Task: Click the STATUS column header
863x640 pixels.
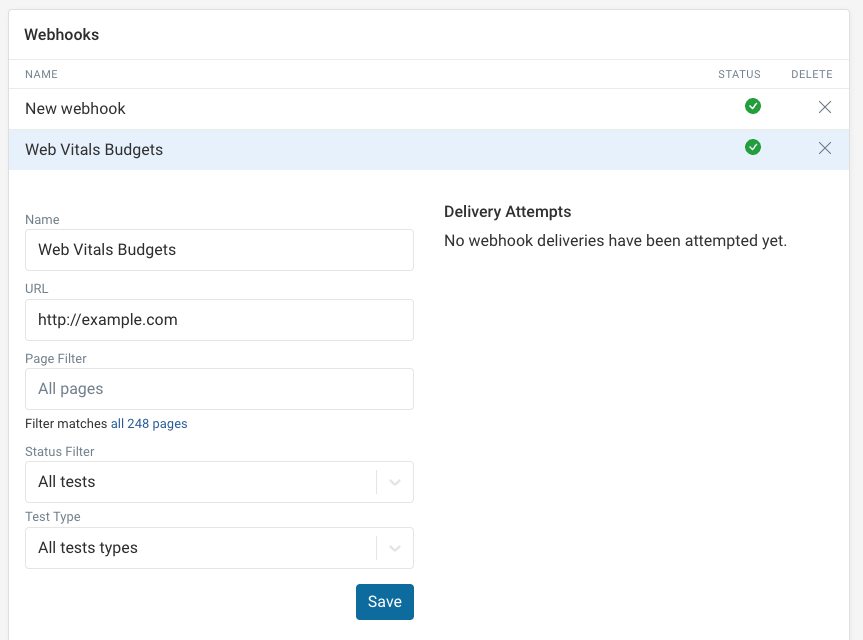Action: coord(739,74)
